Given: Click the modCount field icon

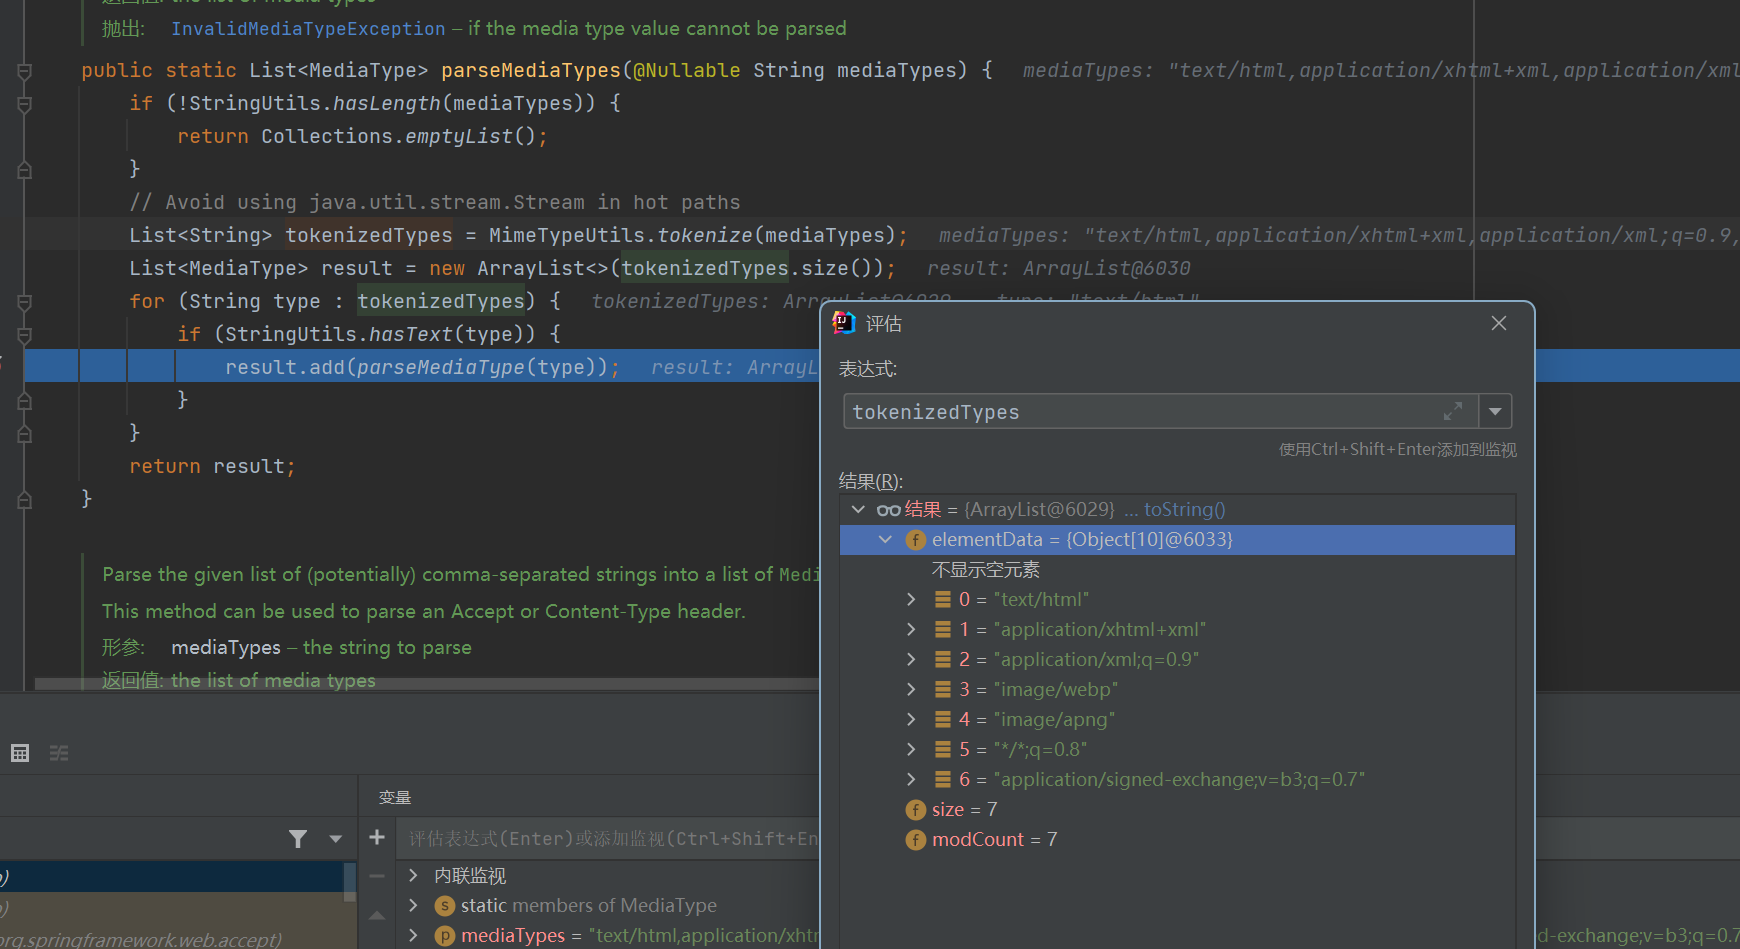Looking at the screenshot, I should pos(915,840).
